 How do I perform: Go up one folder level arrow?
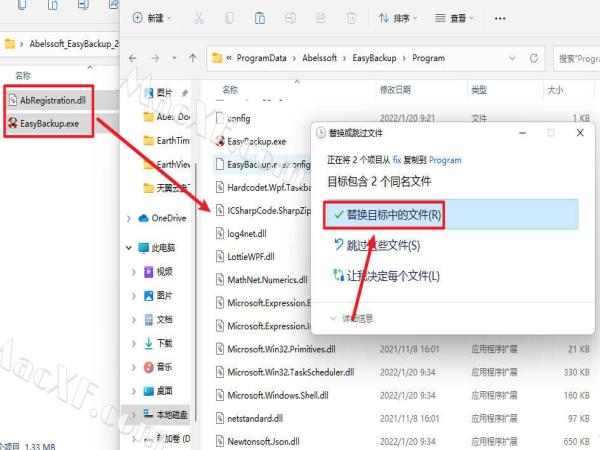[x=192, y=58]
